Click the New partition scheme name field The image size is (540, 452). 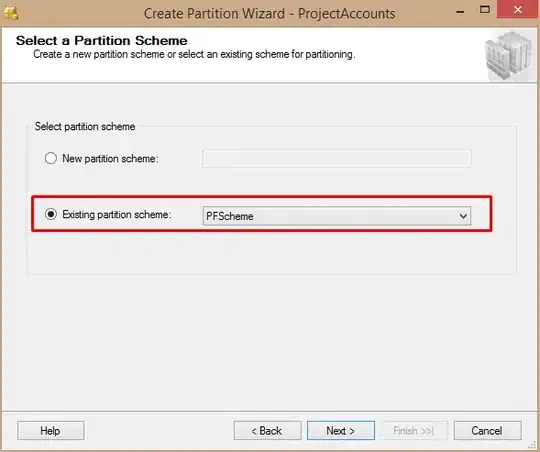click(336, 158)
